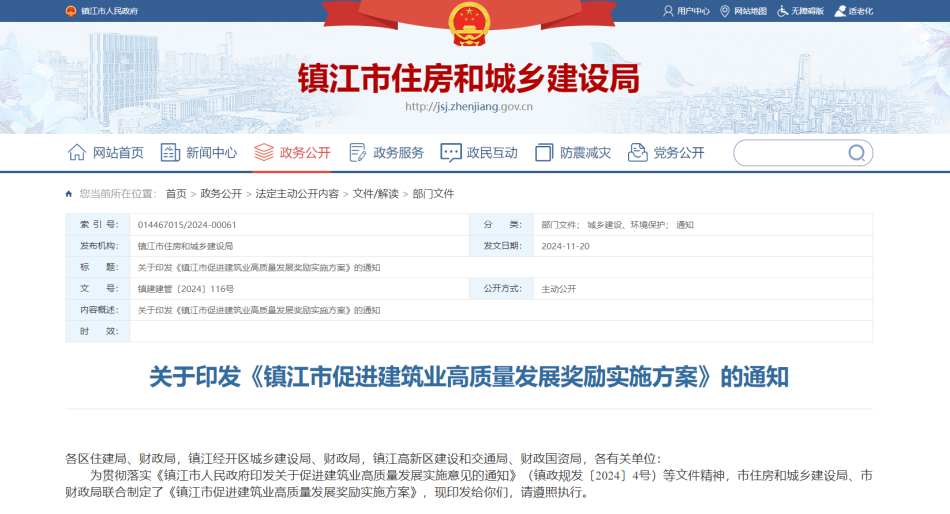Image resolution: width=950 pixels, height=514 pixels.
Task: Go to 首页 in breadcrumb
Action: [x=176, y=194]
